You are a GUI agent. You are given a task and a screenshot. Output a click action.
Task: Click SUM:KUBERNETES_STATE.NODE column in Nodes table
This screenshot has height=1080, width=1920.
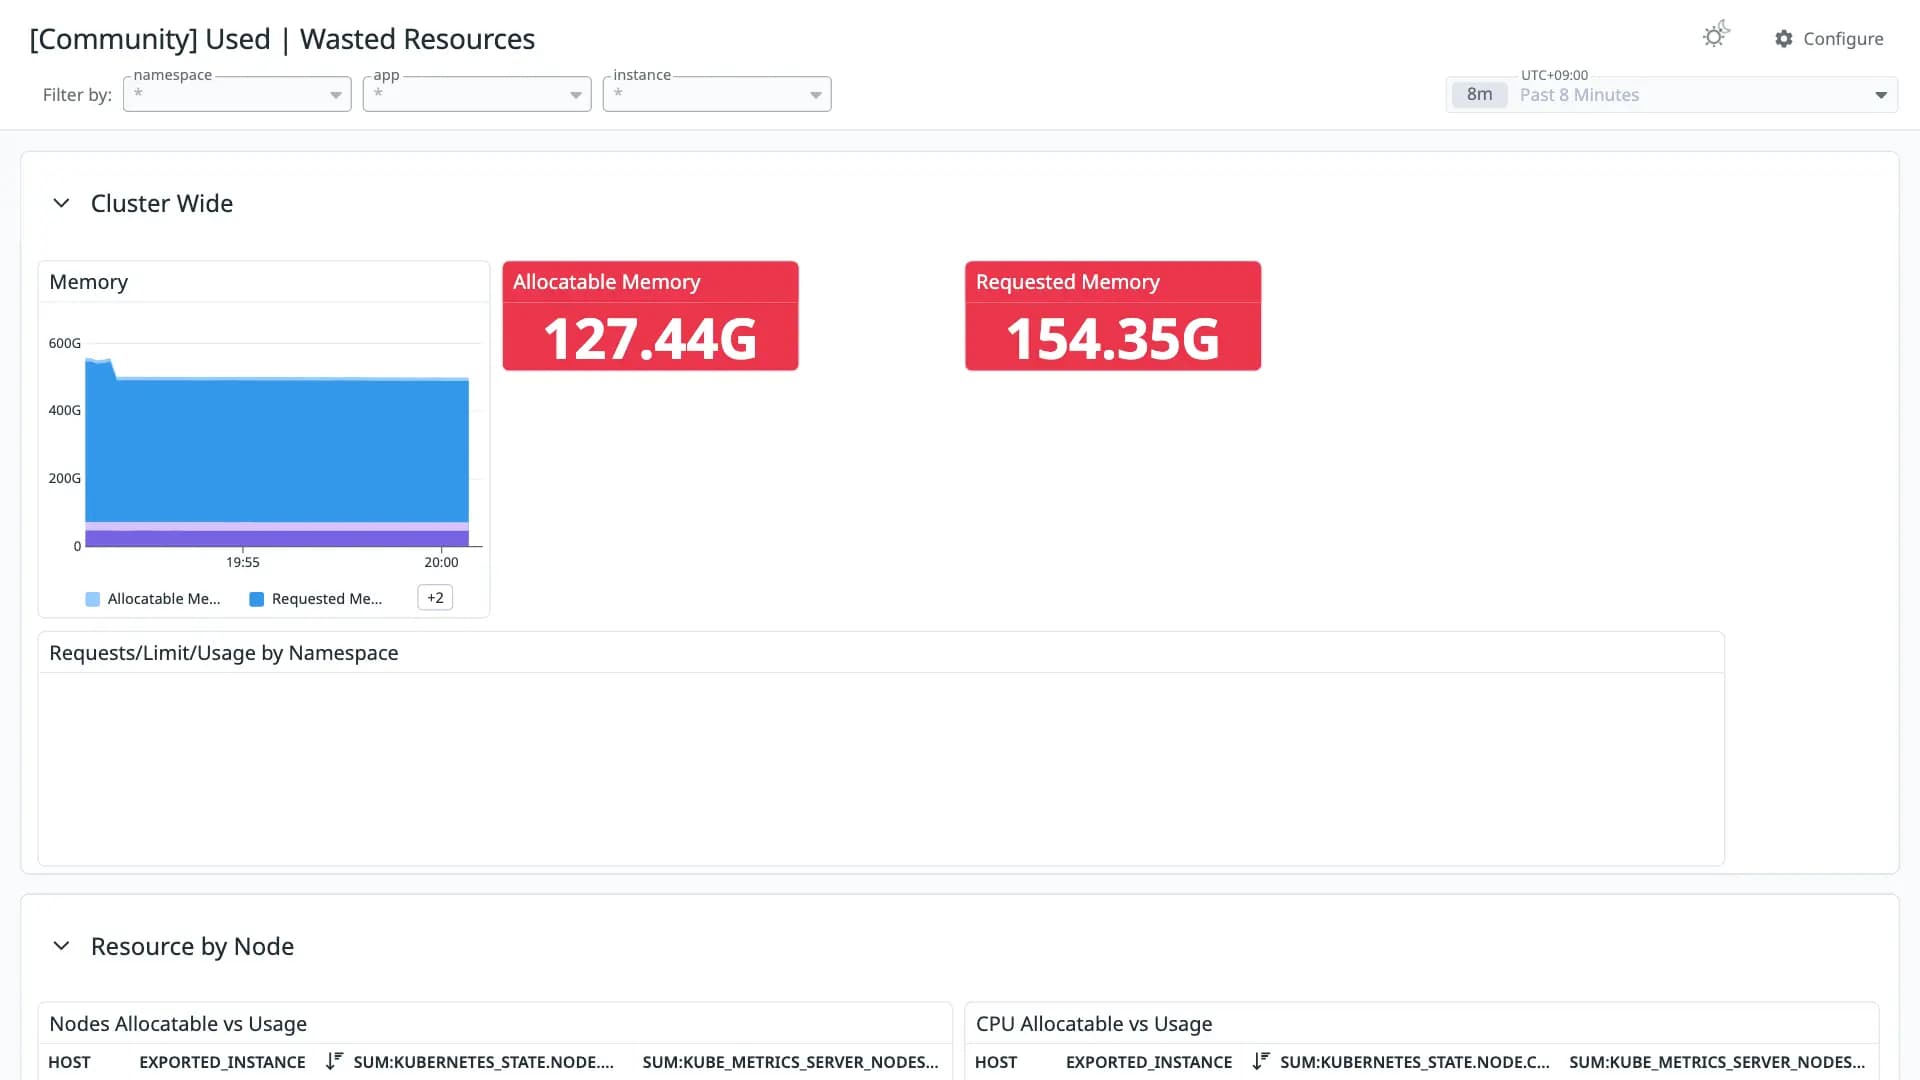point(483,1062)
